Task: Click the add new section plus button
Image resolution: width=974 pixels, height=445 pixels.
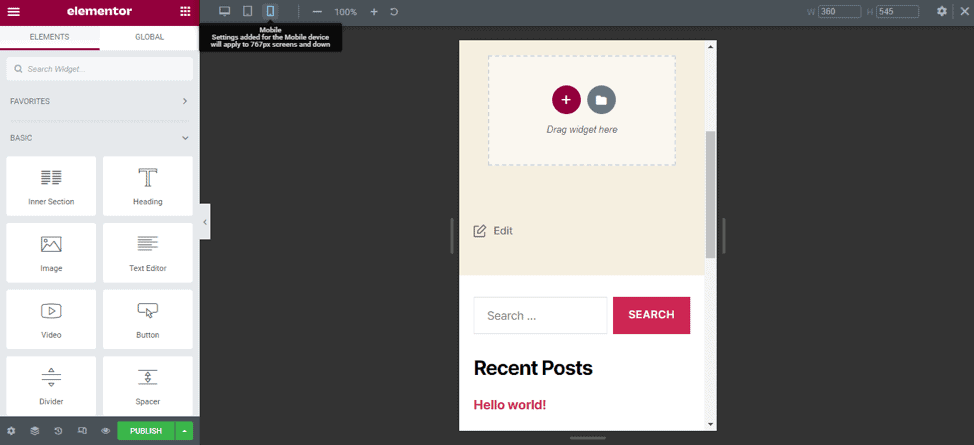Action: coord(566,100)
